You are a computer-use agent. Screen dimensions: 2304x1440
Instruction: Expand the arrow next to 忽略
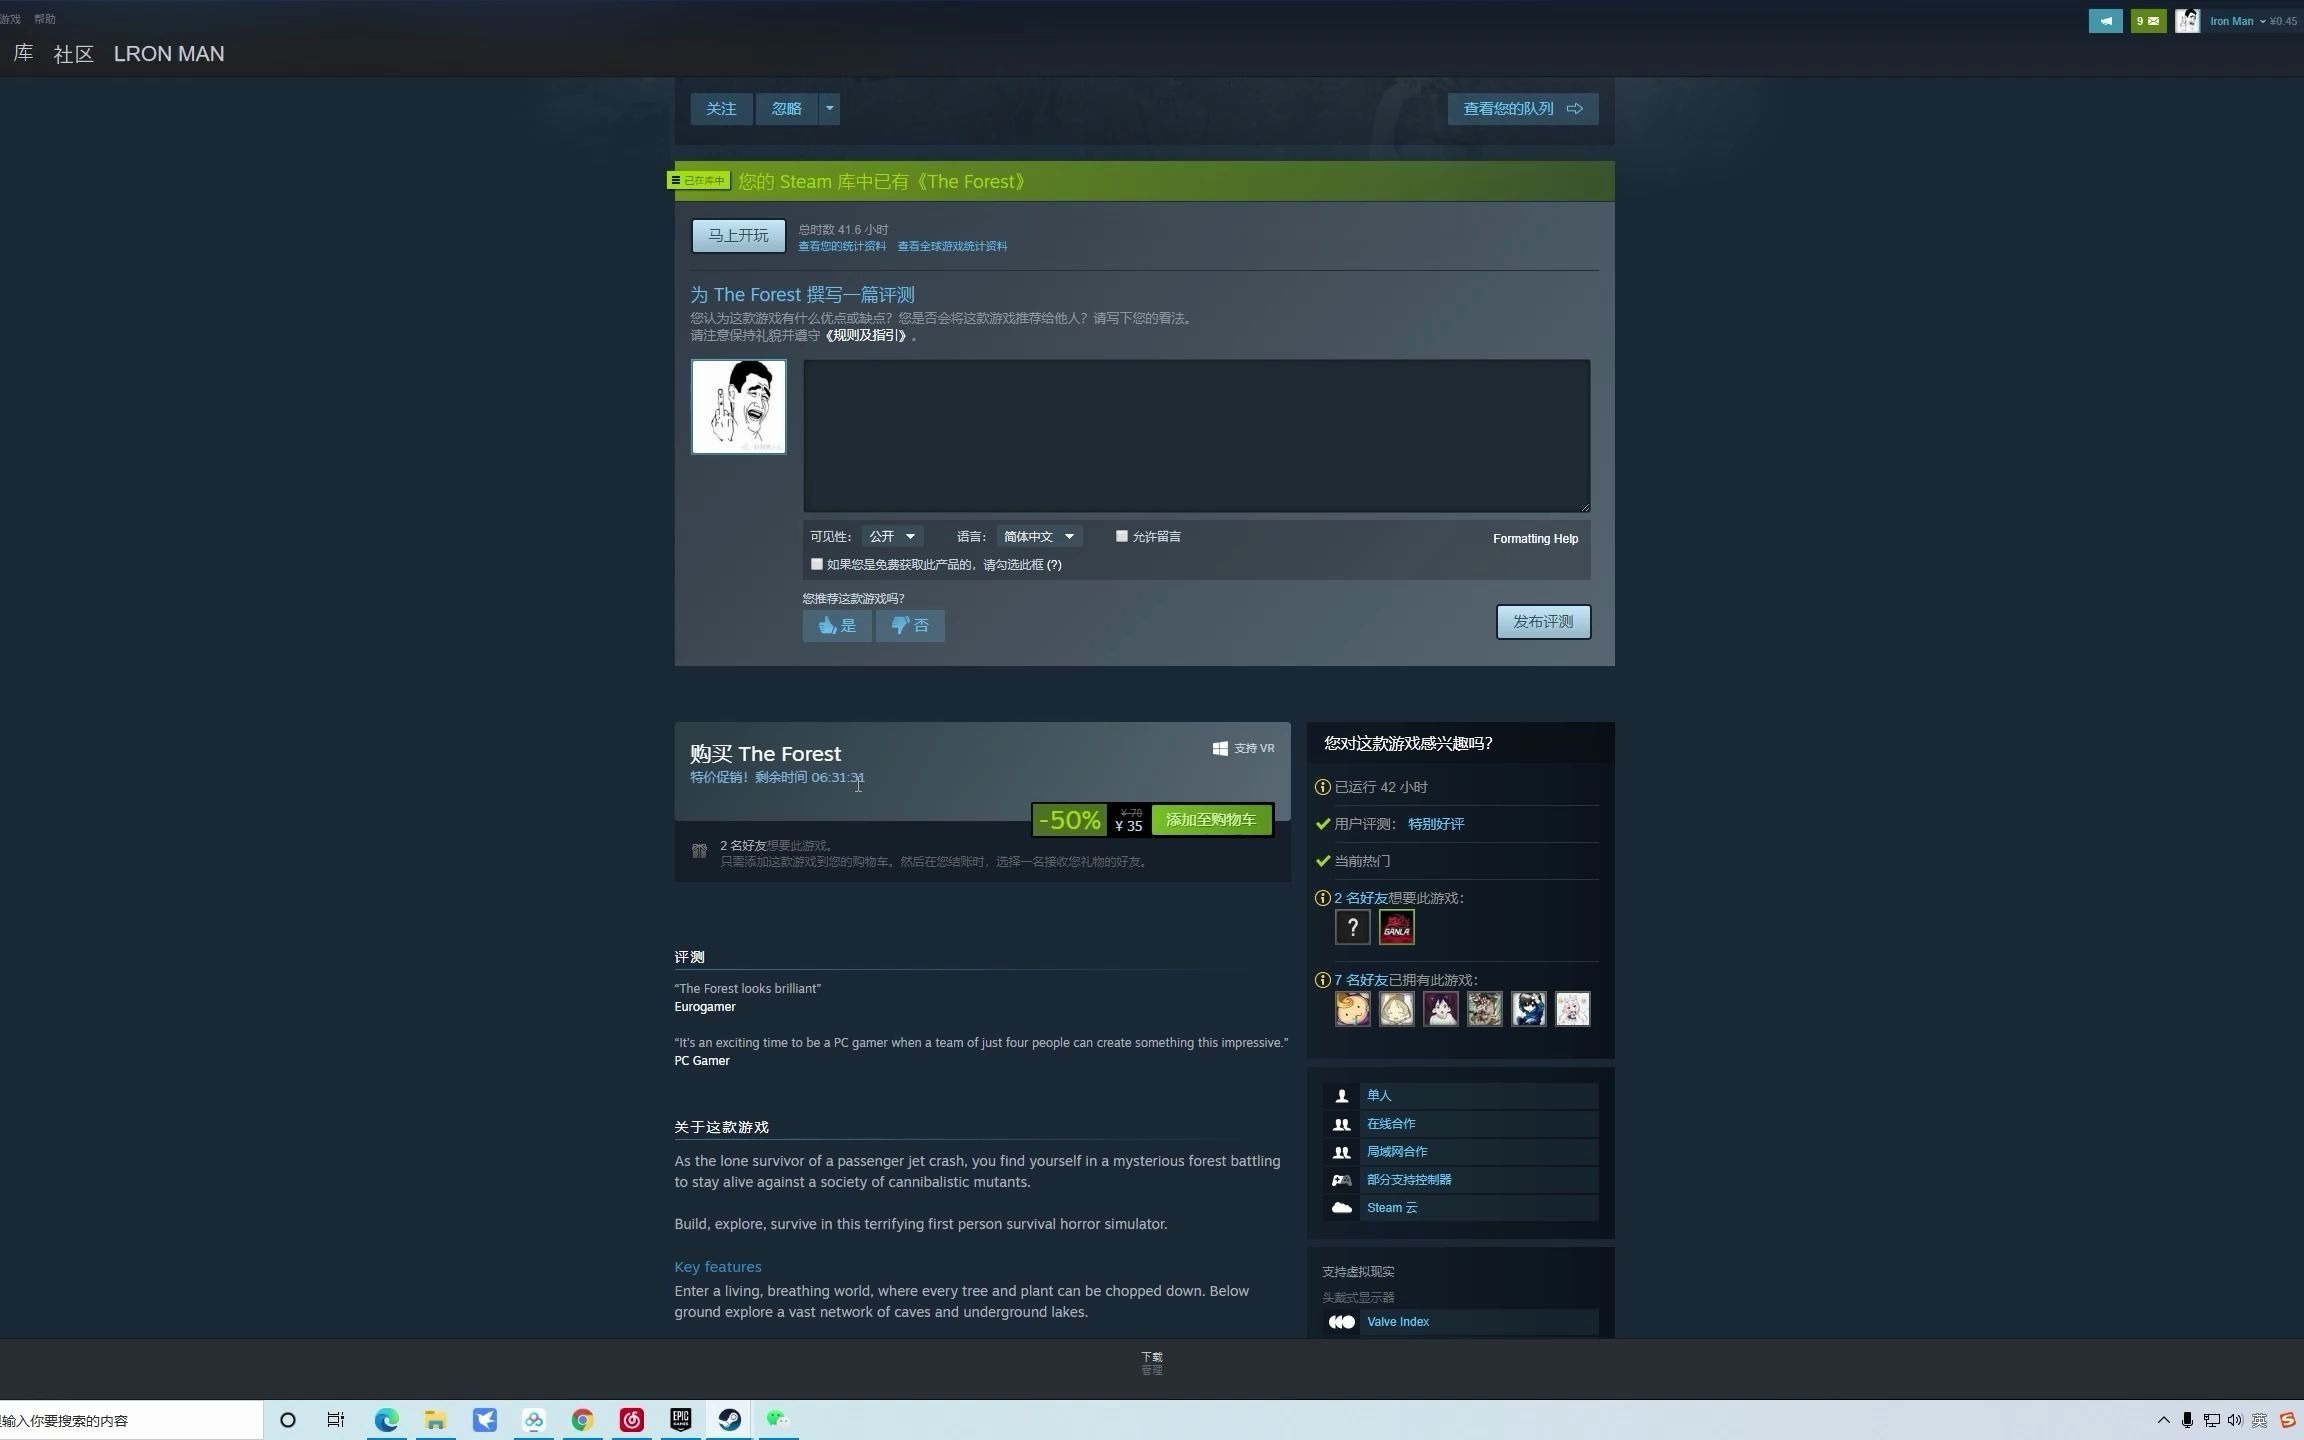click(x=828, y=108)
